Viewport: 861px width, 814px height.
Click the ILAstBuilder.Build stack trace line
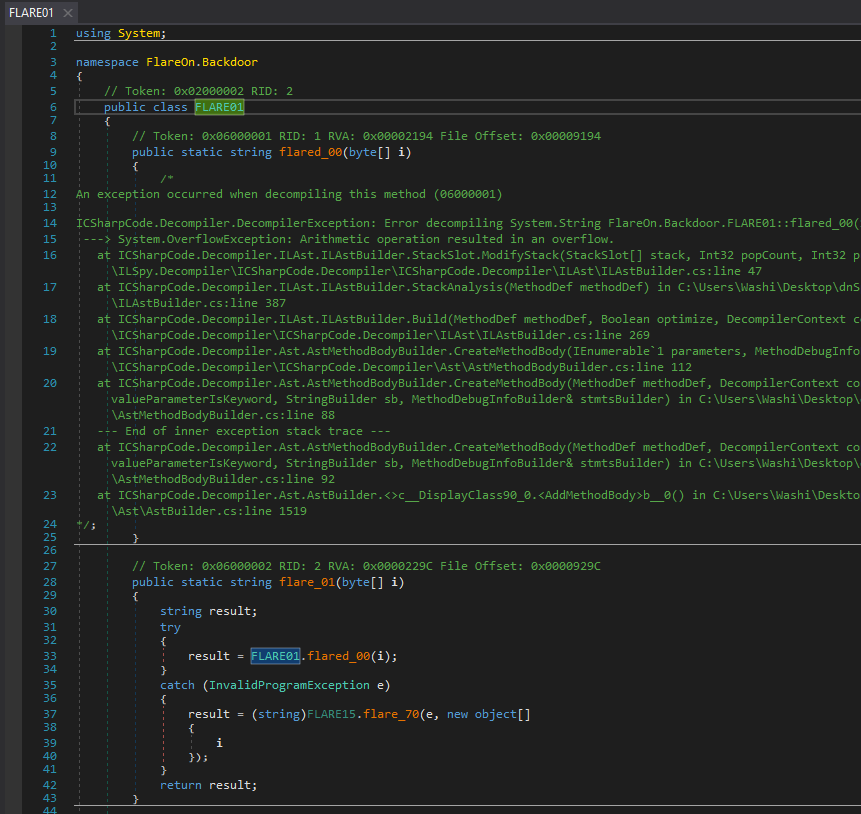pos(478,319)
